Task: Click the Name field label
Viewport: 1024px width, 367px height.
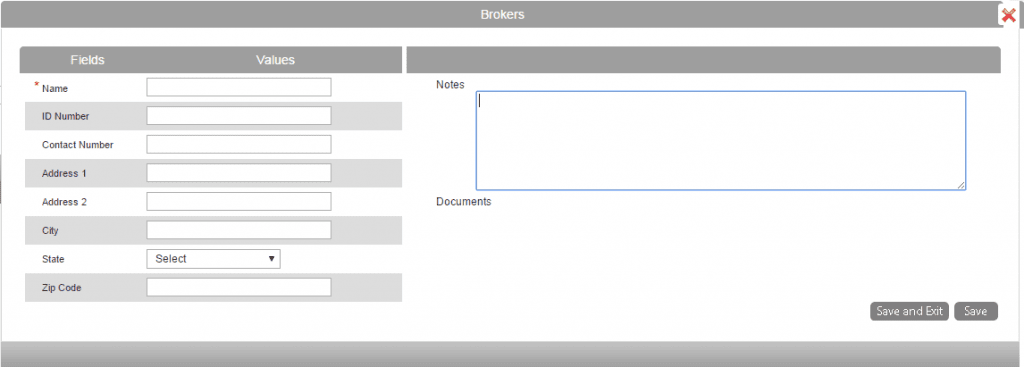Action: (x=55, y=88)
